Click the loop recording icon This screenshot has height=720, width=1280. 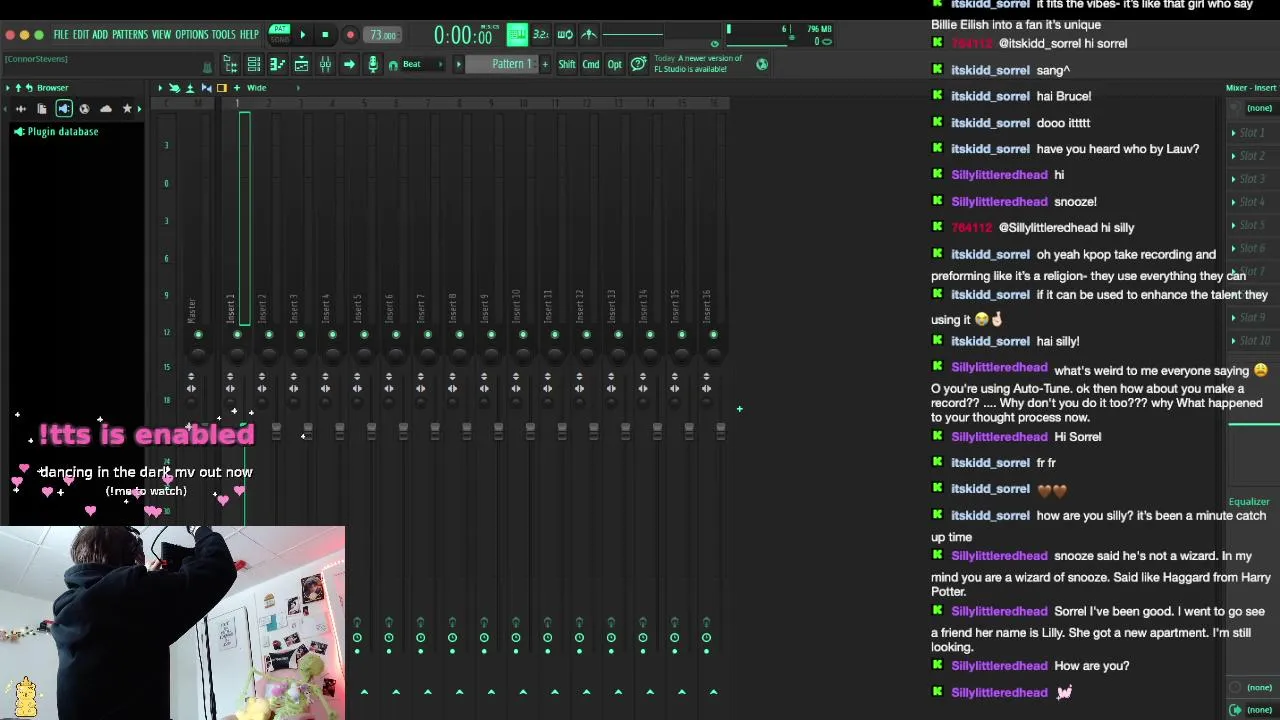(565, 35)
